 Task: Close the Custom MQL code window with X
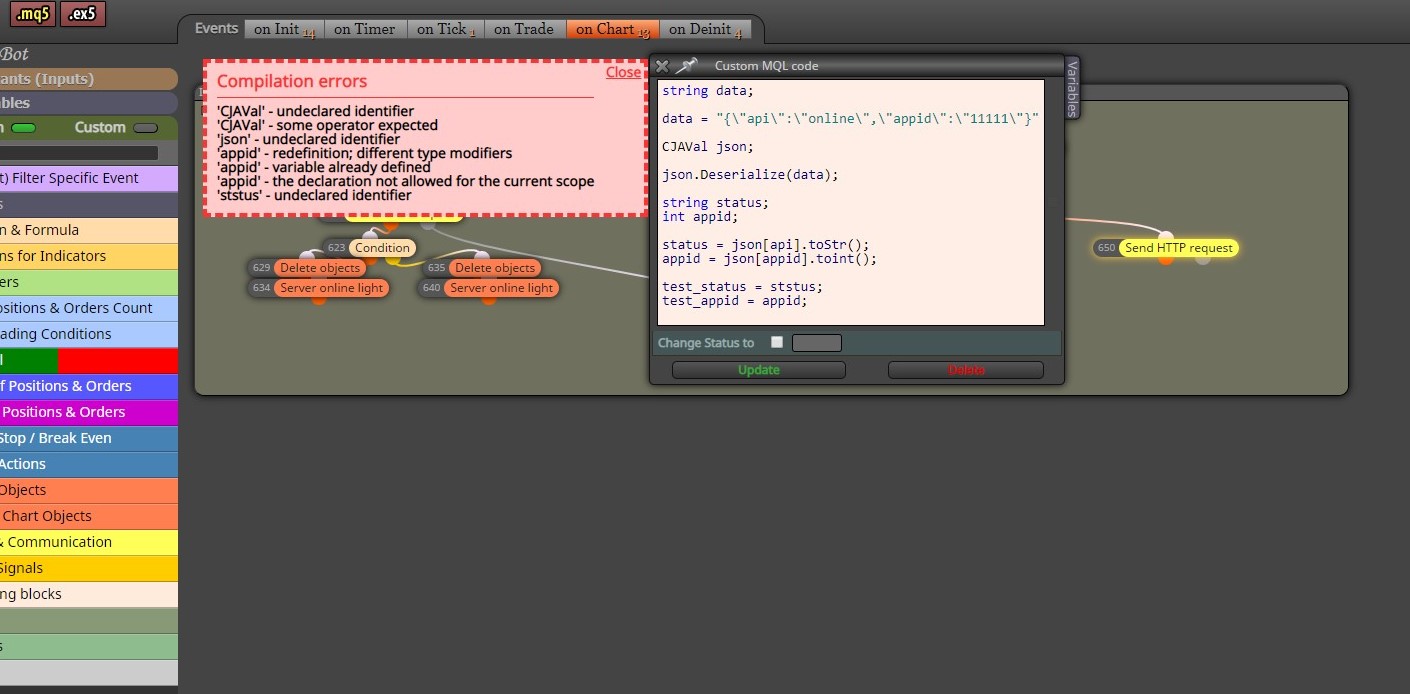point(662,66)
